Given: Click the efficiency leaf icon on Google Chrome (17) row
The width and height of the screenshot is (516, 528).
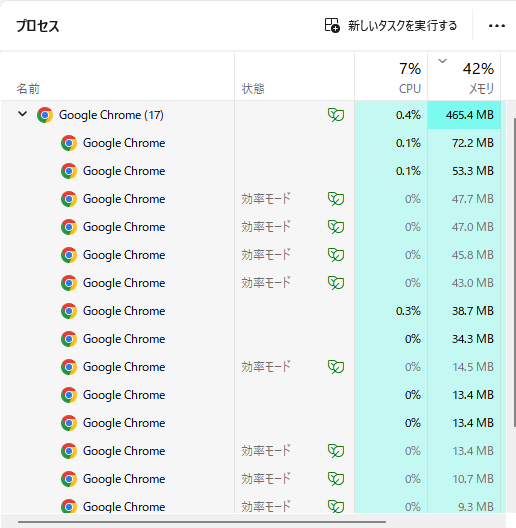Looking at the screenshot, I should pos(336,115).
